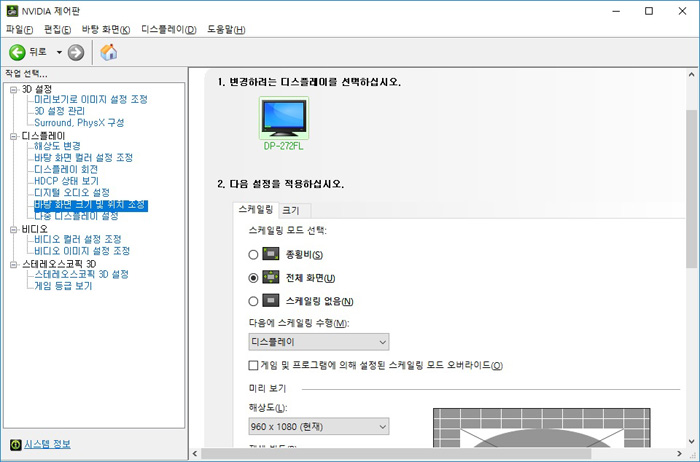
Task: Click the grey Forward arrow icon
Action: pos(76,52)
